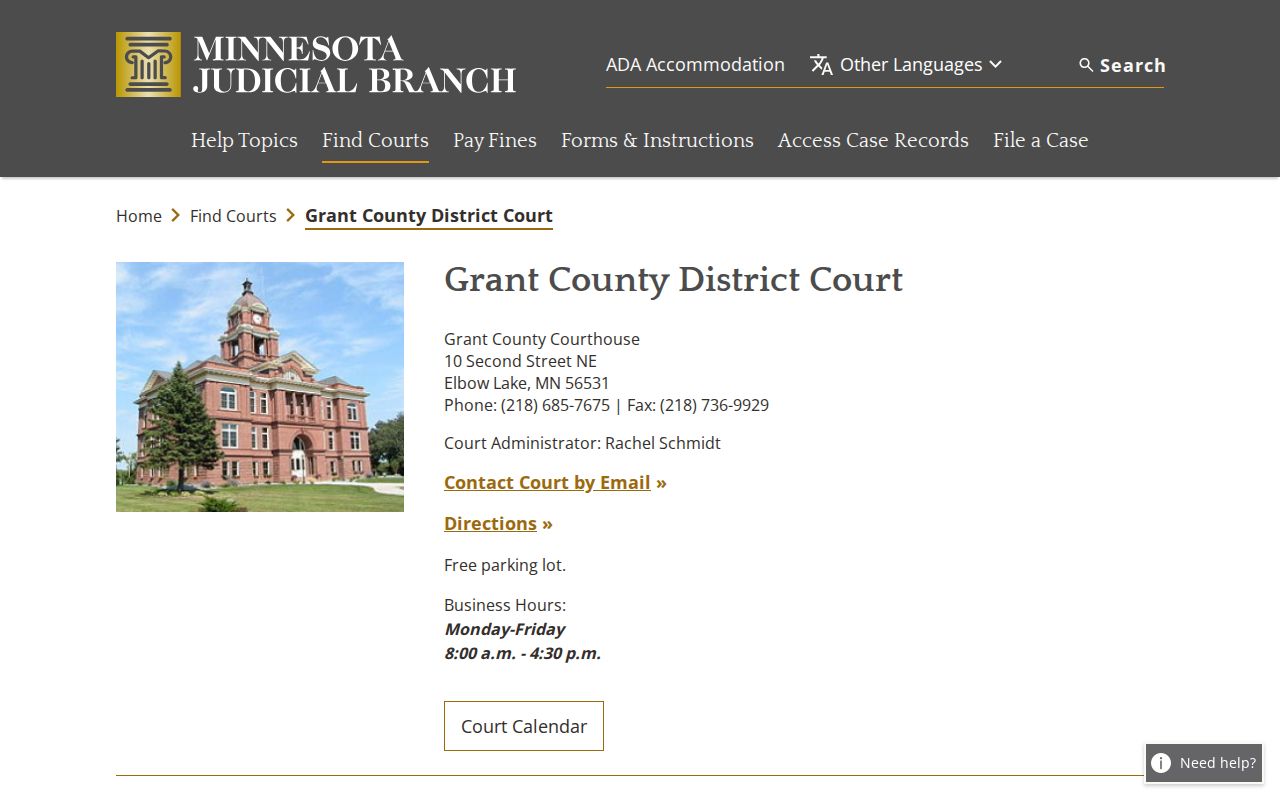Open the Access Case Records menu
Image resolution: width=1280 pixels, height=800 pixels.
[x=873, y=140]
